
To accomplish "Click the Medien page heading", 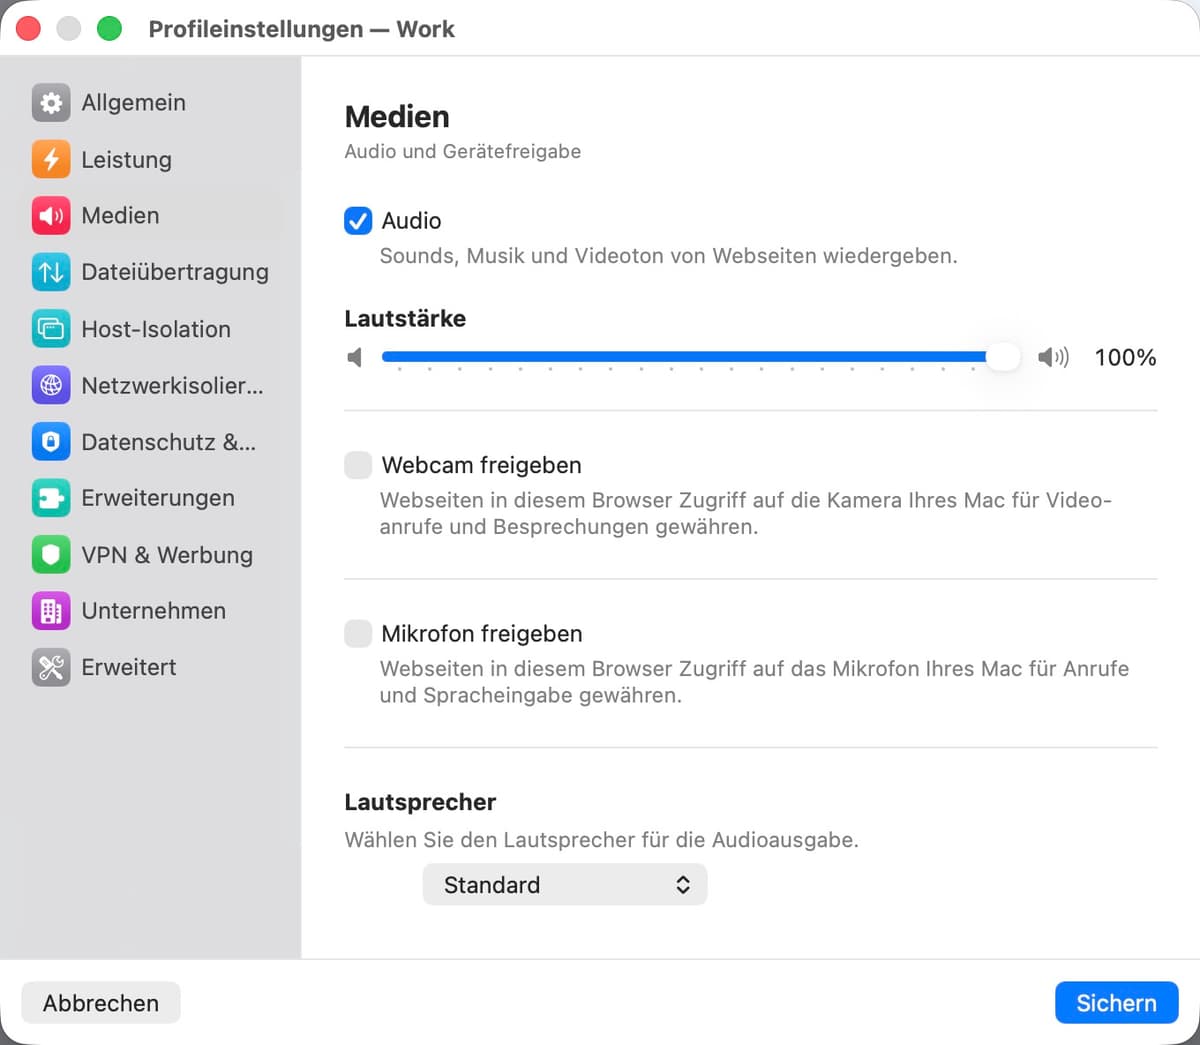I will tap(397, 117).
